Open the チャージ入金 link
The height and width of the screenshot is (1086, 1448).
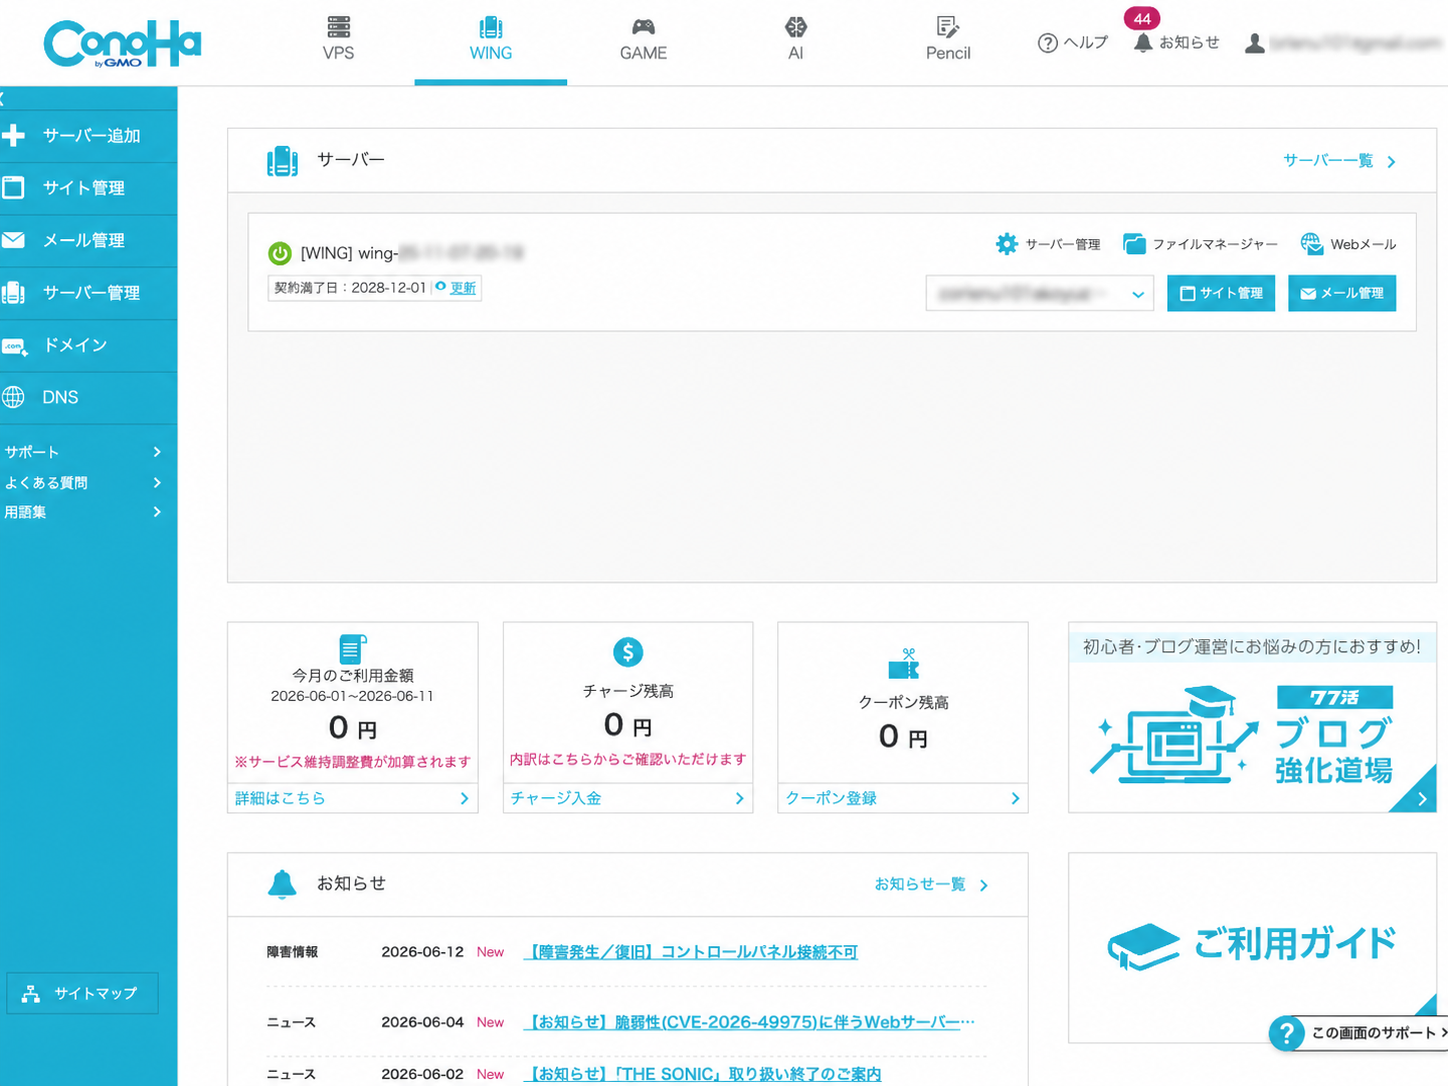628,798
